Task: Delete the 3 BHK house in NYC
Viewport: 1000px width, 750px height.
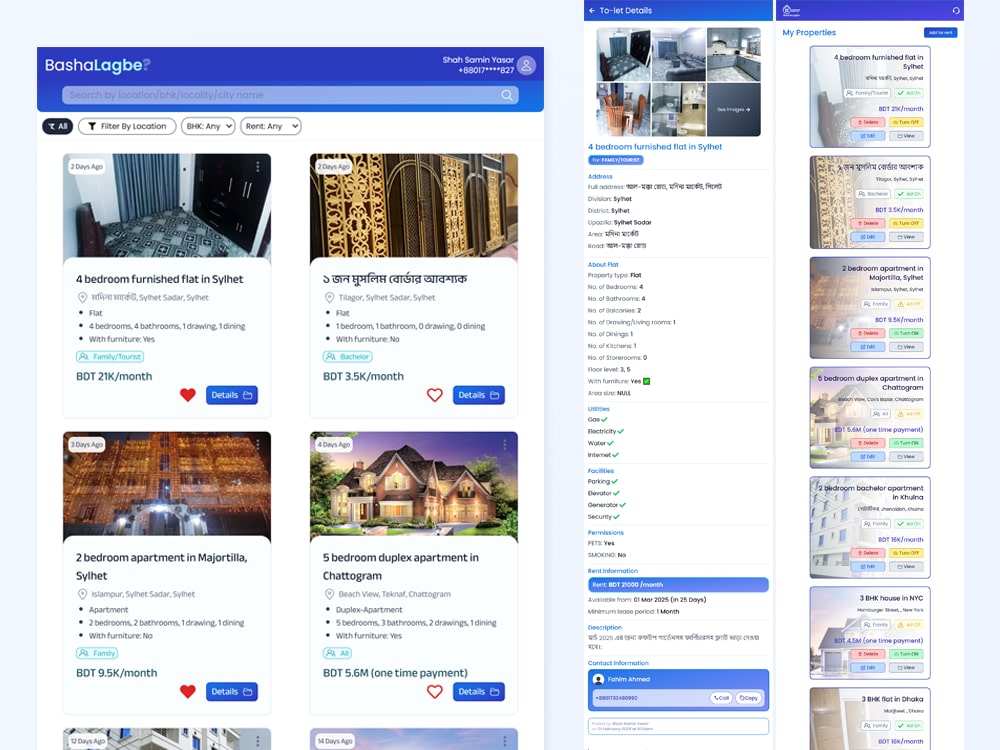Action: 868,654
